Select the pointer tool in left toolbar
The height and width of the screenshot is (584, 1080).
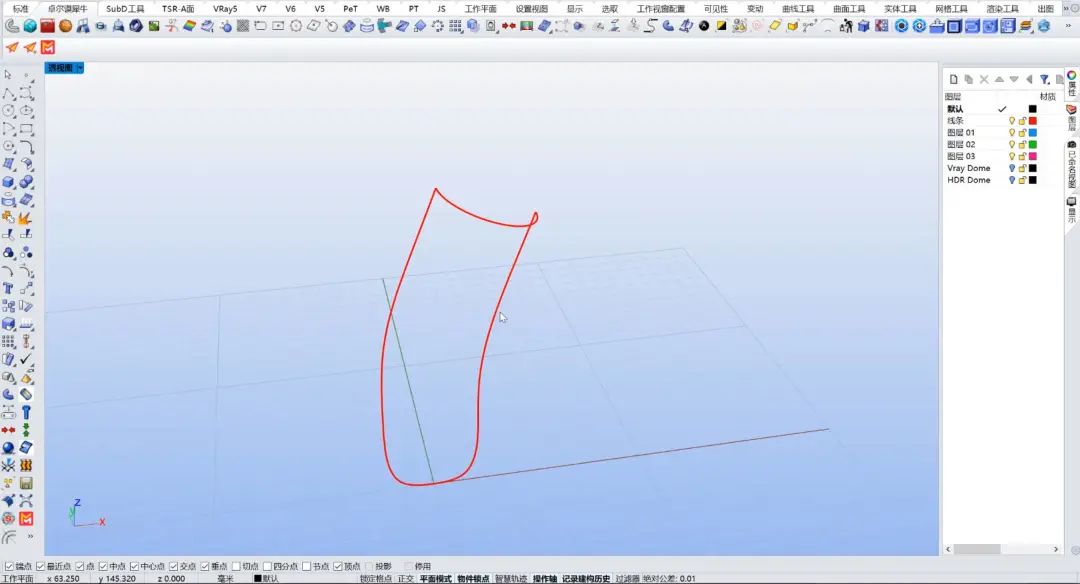[8, 75]
